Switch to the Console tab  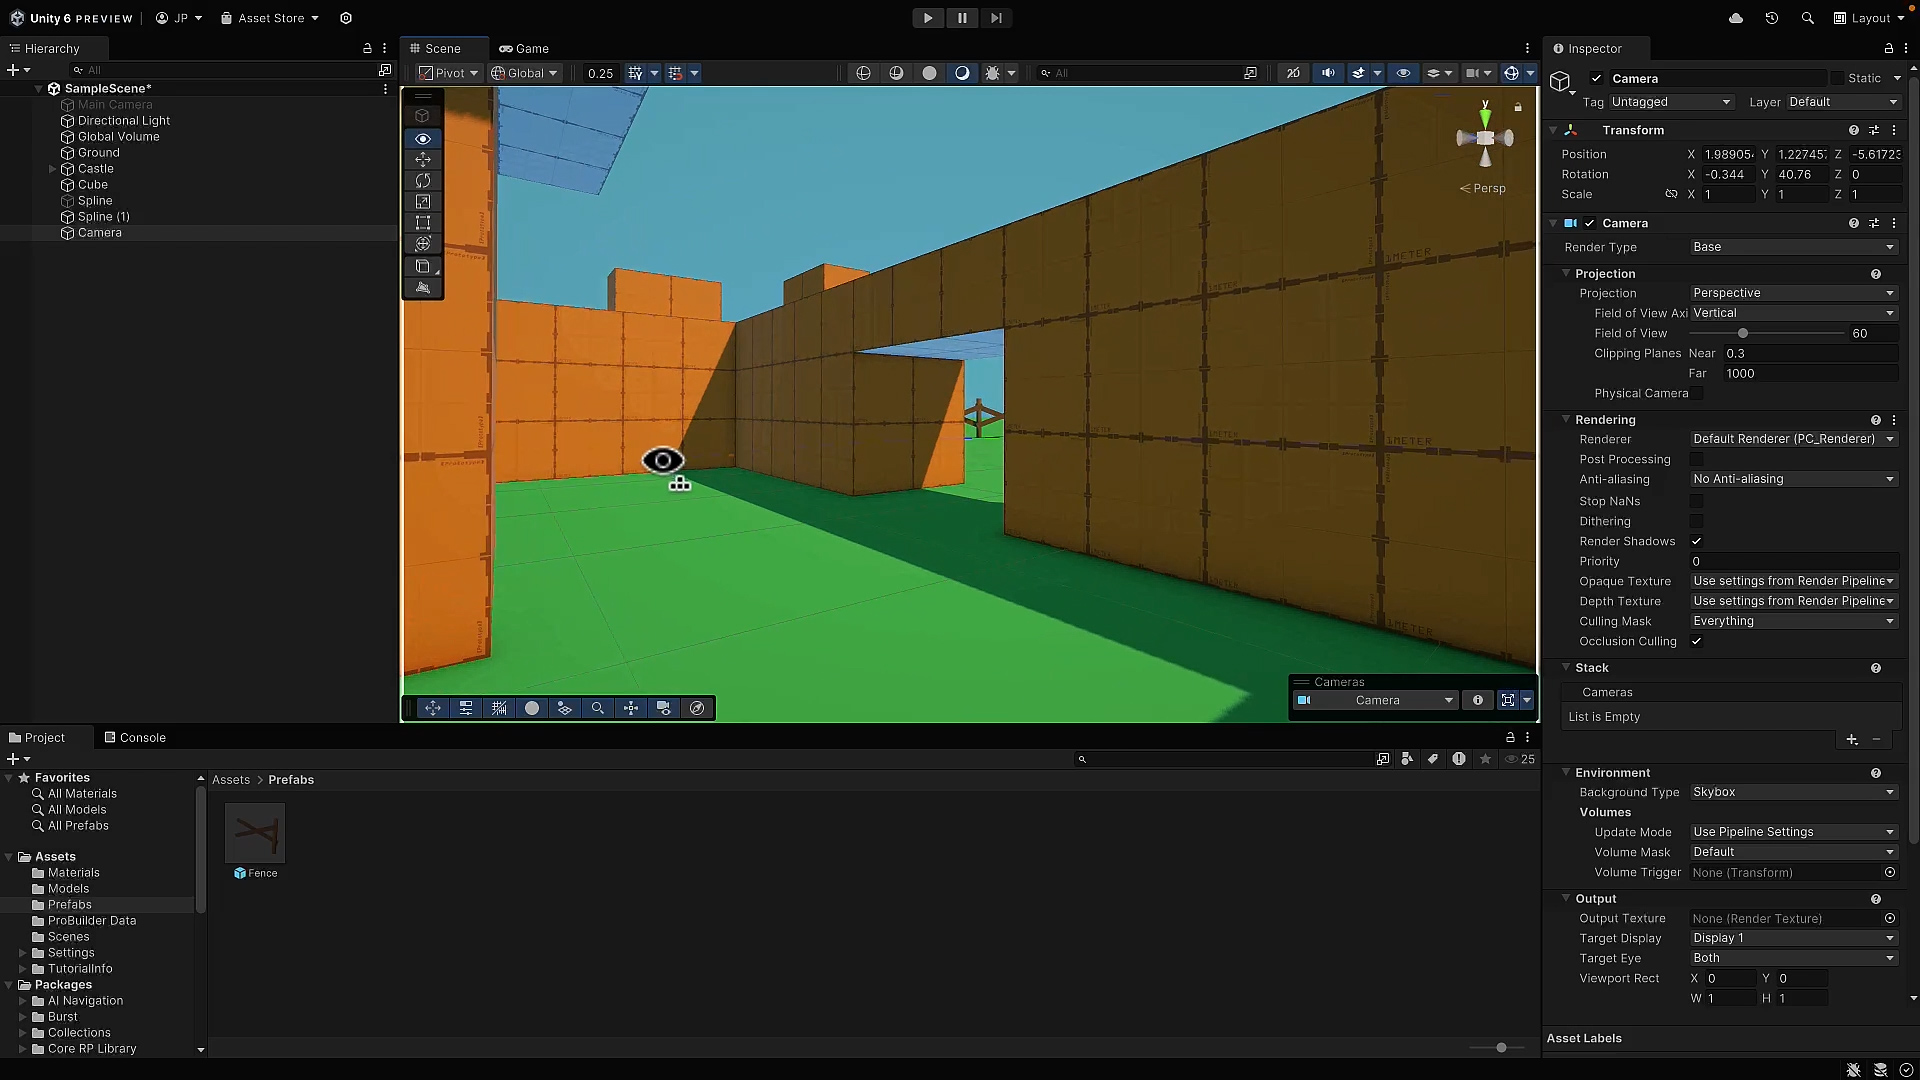click(135, 737)
